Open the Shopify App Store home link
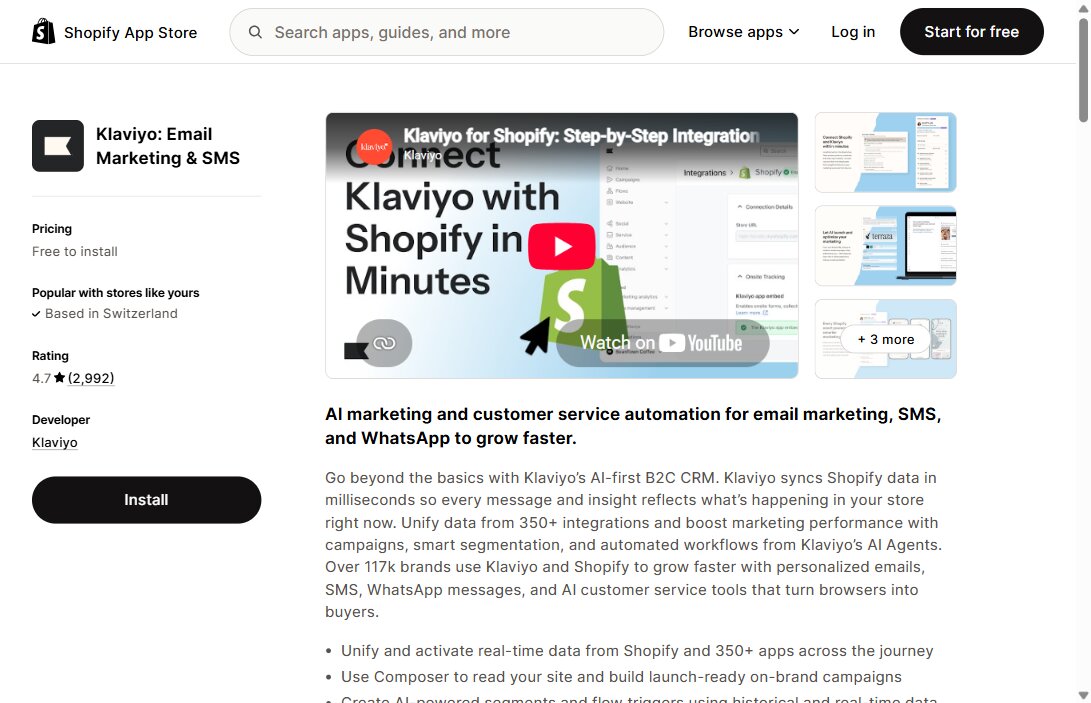This screenshot has height=703, width=1091. [x=115, y=32]
